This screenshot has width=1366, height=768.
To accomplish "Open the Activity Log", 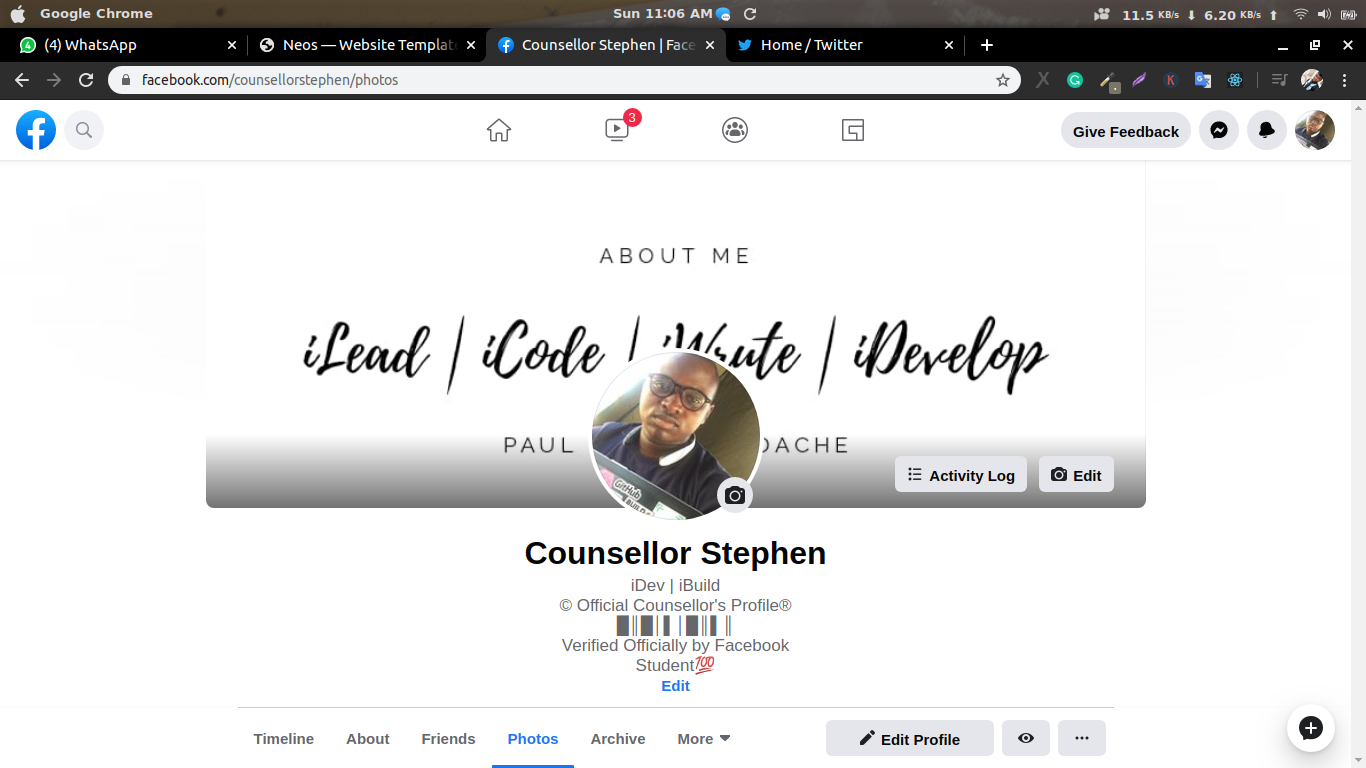I will click(x=961, y=475).
